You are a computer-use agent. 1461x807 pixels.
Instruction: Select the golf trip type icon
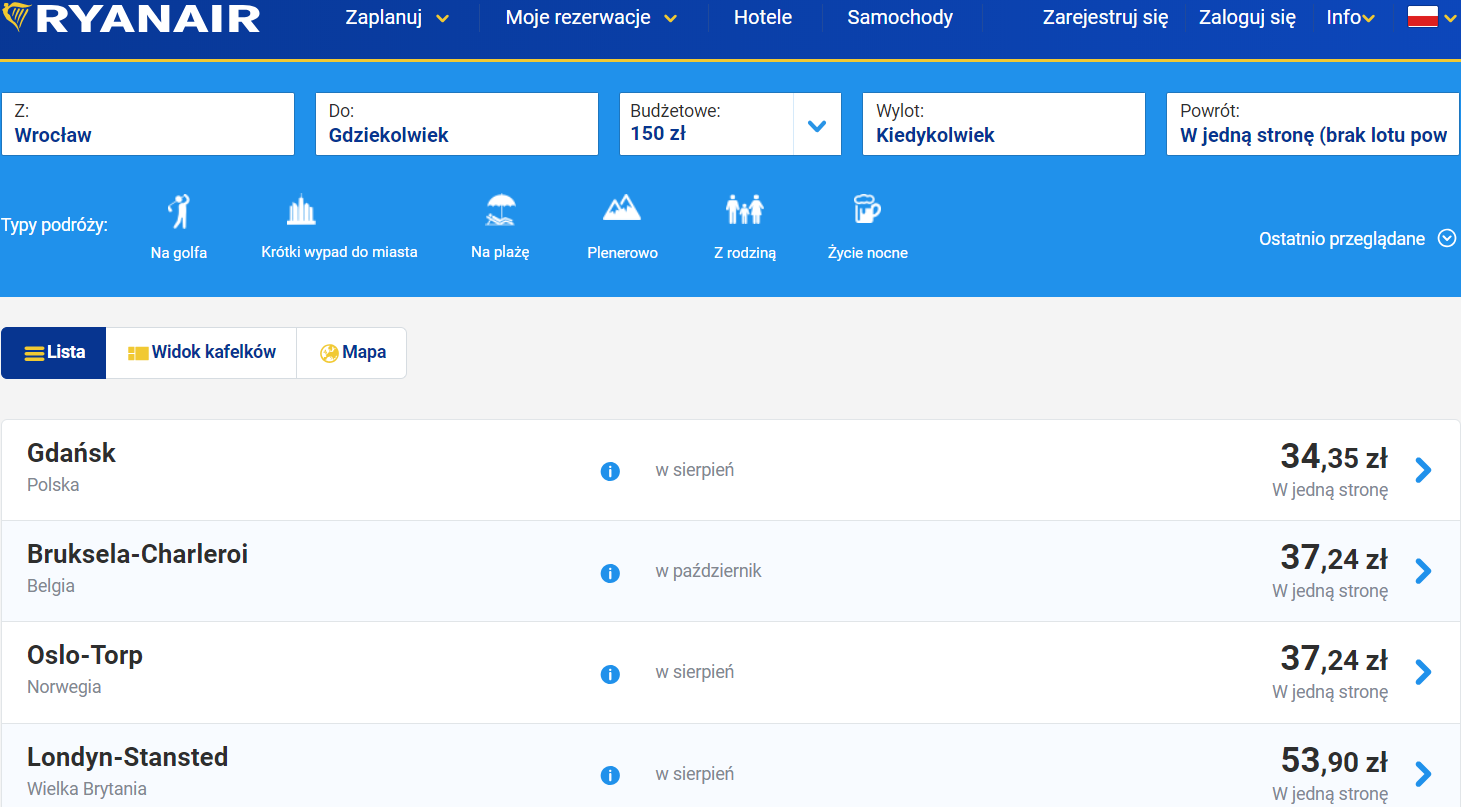179,212
